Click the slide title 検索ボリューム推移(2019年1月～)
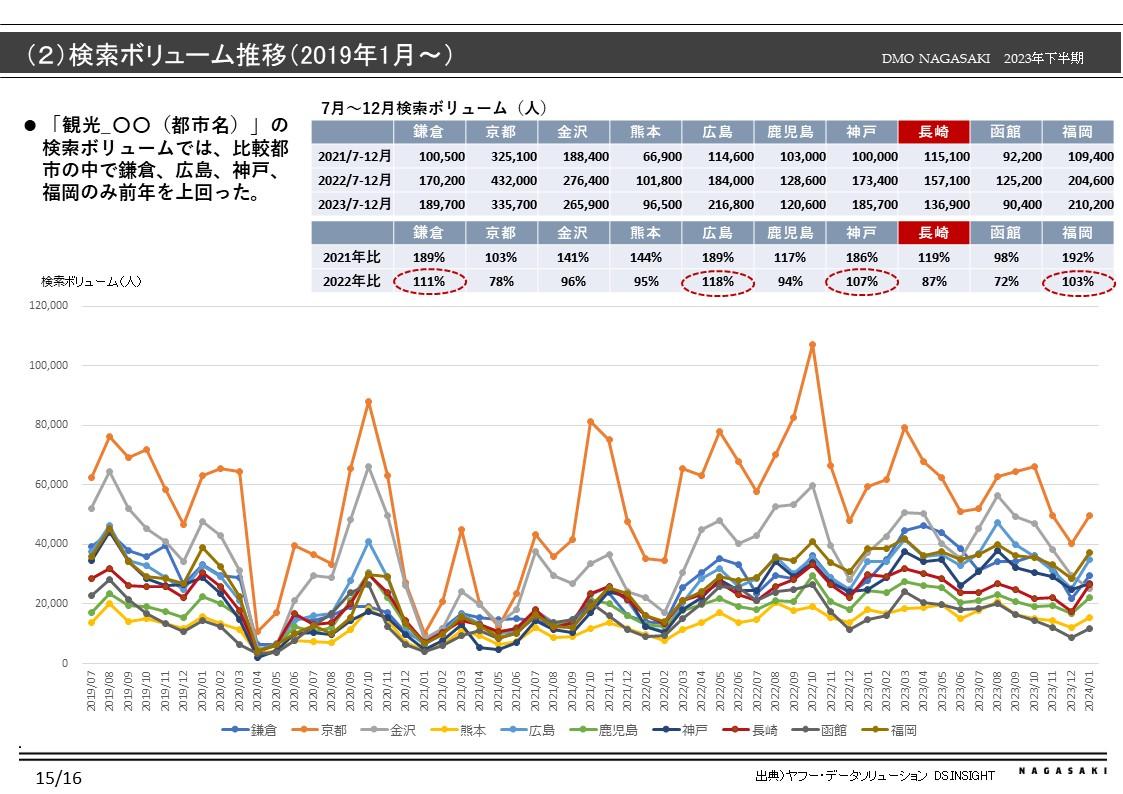The height and width of the screenshot is (794, 1123). [239, 55]
